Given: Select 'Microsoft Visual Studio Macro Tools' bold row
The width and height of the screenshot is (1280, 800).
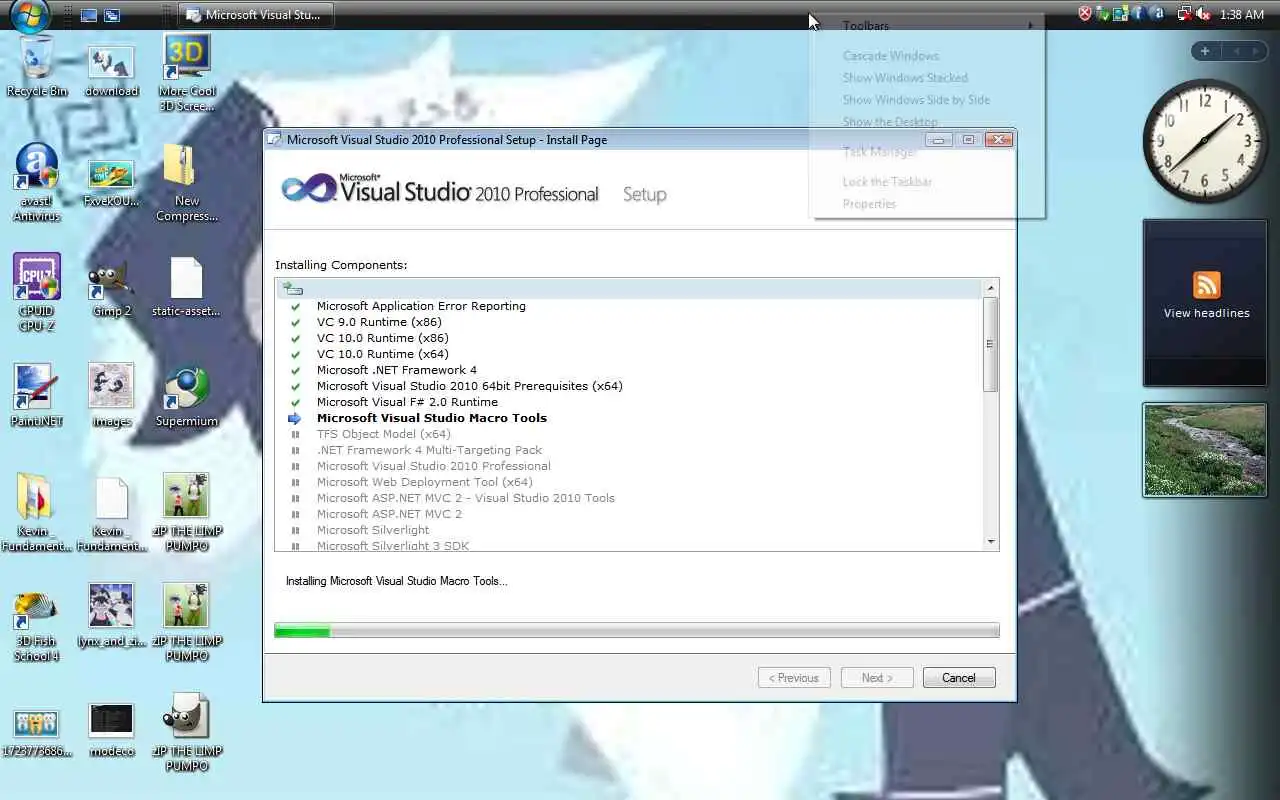Looking at the screenshot, I should (x=432, y=418).
